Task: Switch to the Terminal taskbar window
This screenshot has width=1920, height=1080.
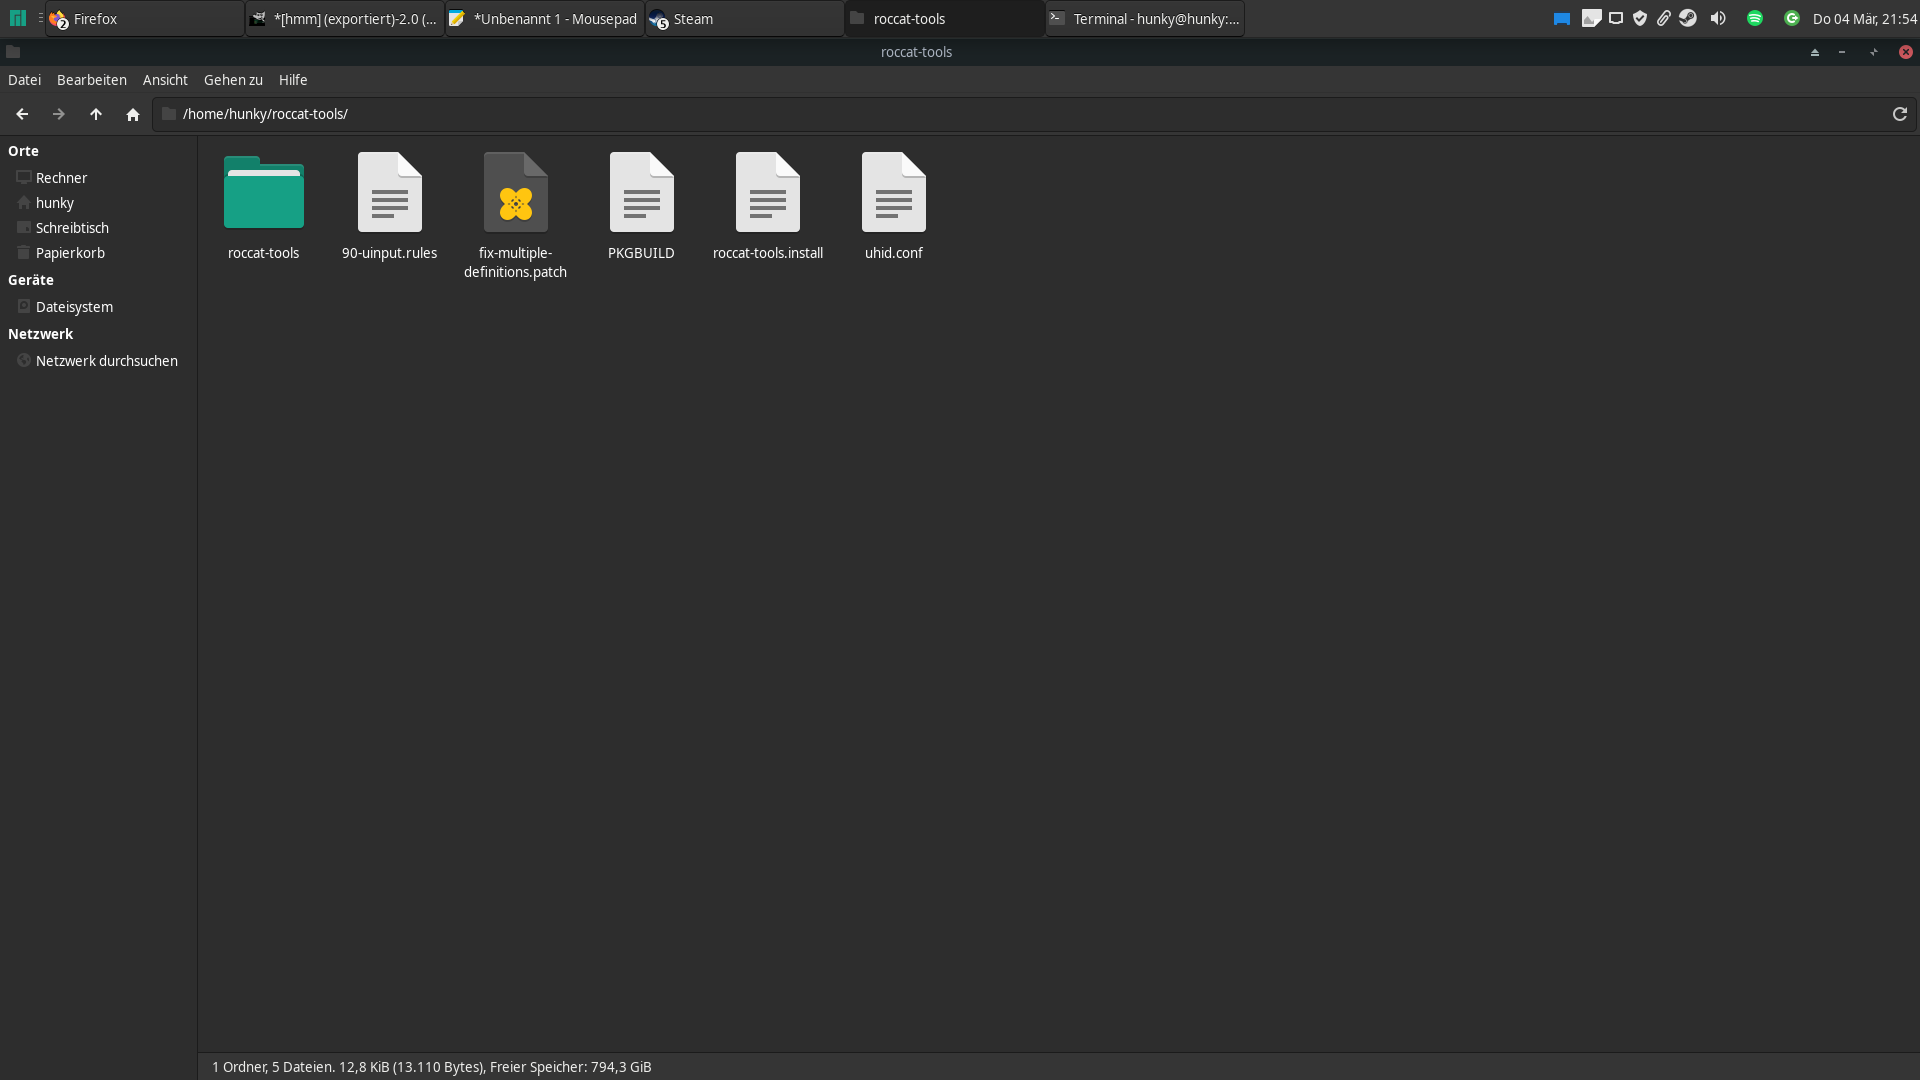Action: (1145, 19)
